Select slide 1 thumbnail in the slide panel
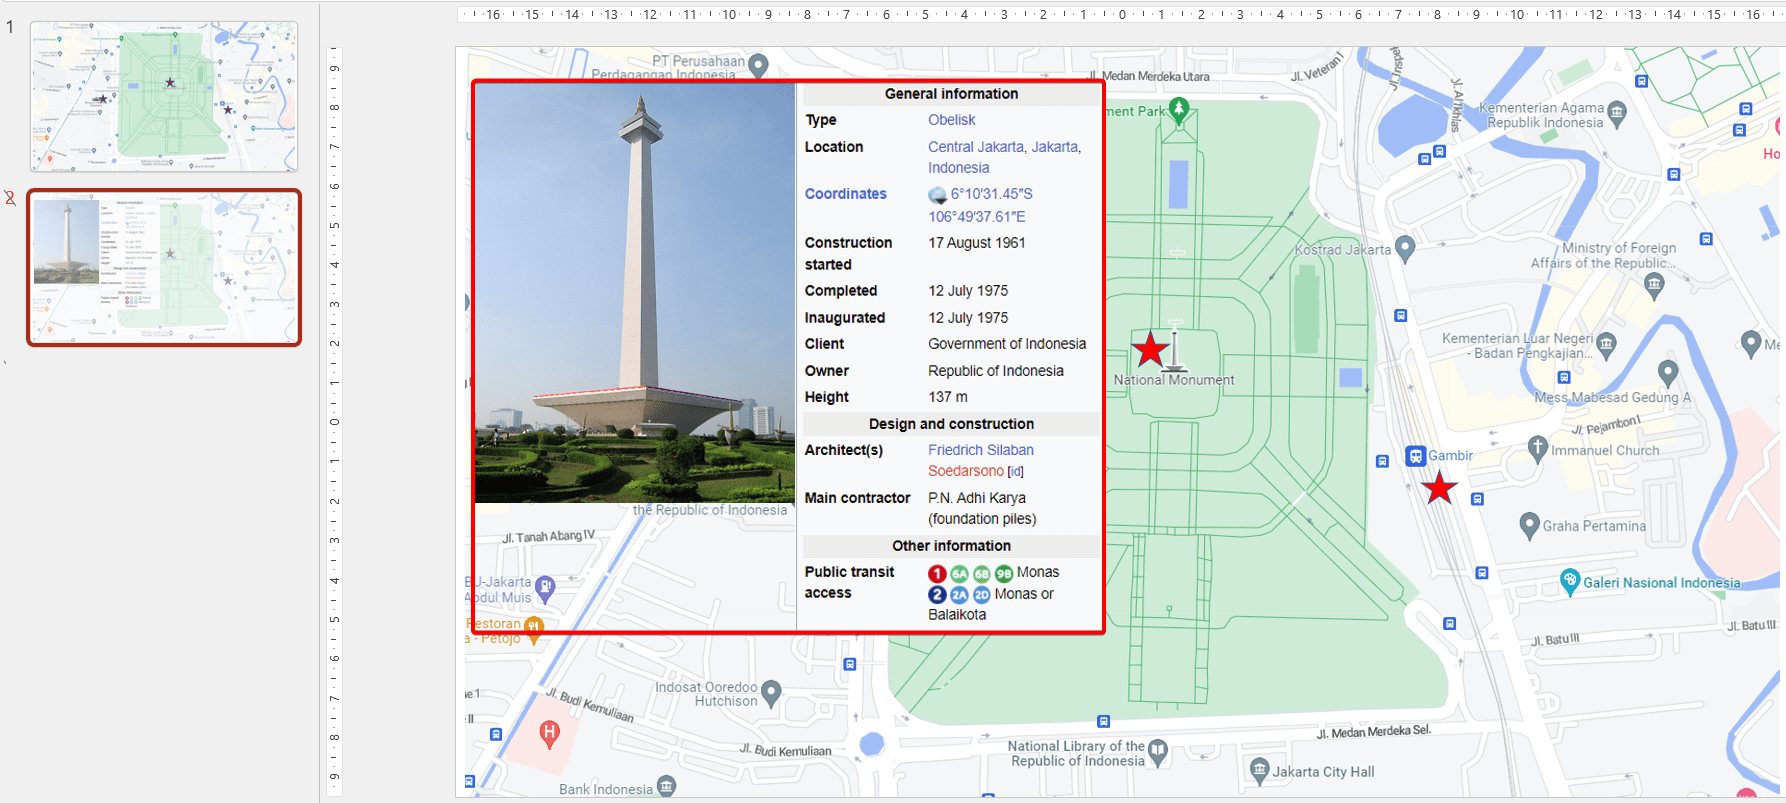 164,96
